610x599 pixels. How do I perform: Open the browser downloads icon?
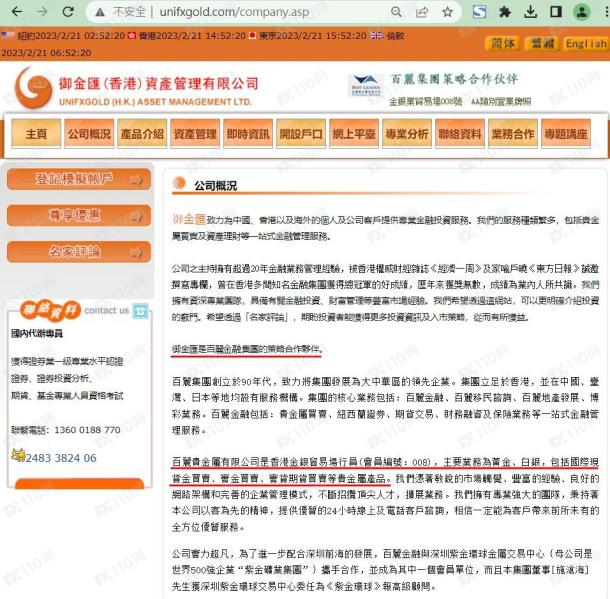[x=531, y=12]
